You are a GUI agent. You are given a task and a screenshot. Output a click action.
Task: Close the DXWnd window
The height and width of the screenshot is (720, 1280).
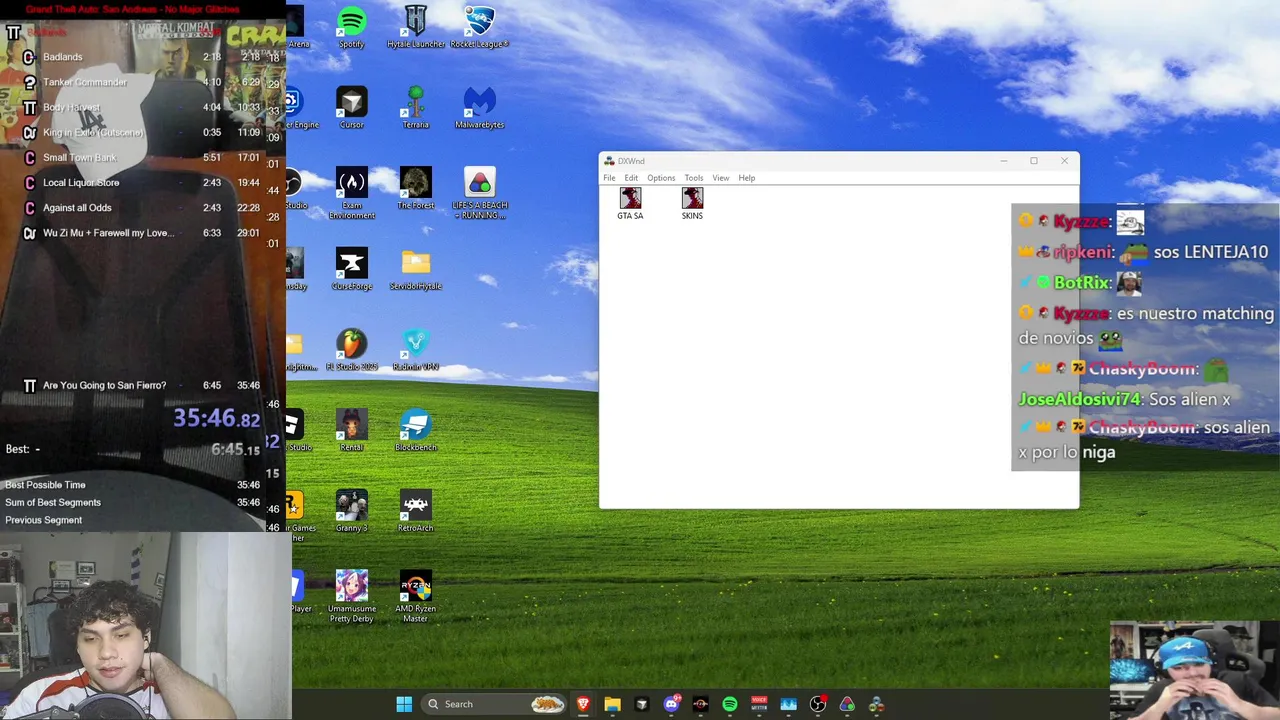tap(1064, 161)
